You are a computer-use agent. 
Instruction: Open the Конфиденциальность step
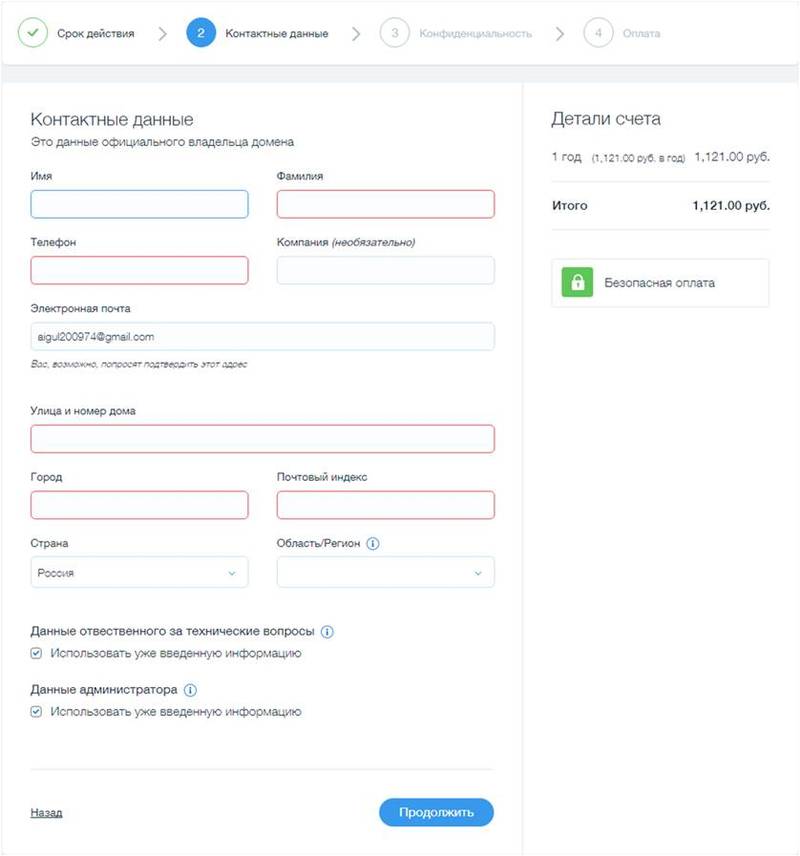pyautogui.click(x=475, y=33)
